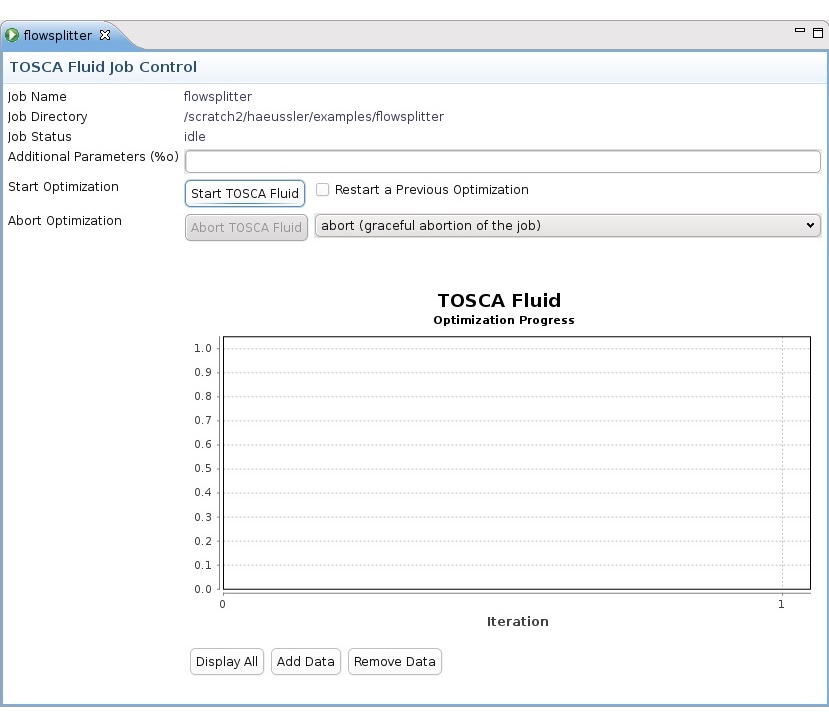
Task: Click the Remove Data button
Action: tap(394, 662)
